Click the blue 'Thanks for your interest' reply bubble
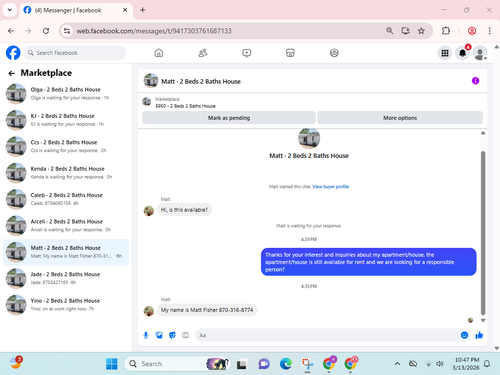 point(368,262)
